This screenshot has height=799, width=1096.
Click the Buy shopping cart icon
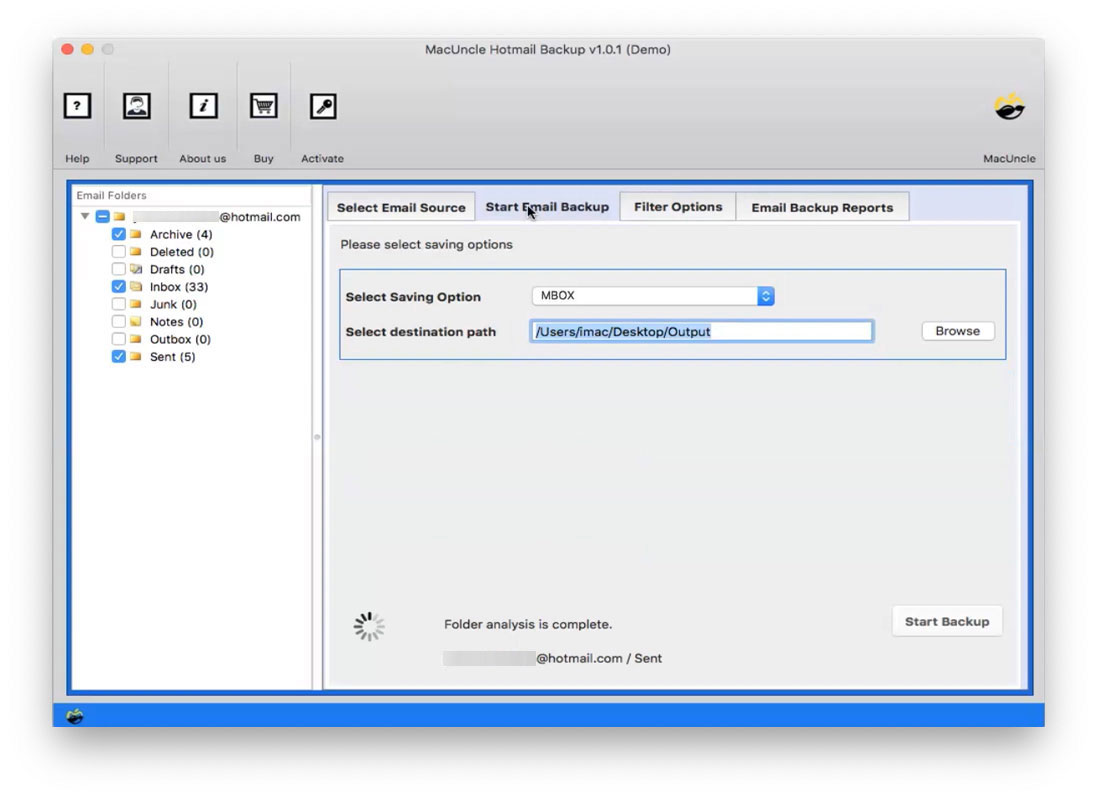point(264,106)
